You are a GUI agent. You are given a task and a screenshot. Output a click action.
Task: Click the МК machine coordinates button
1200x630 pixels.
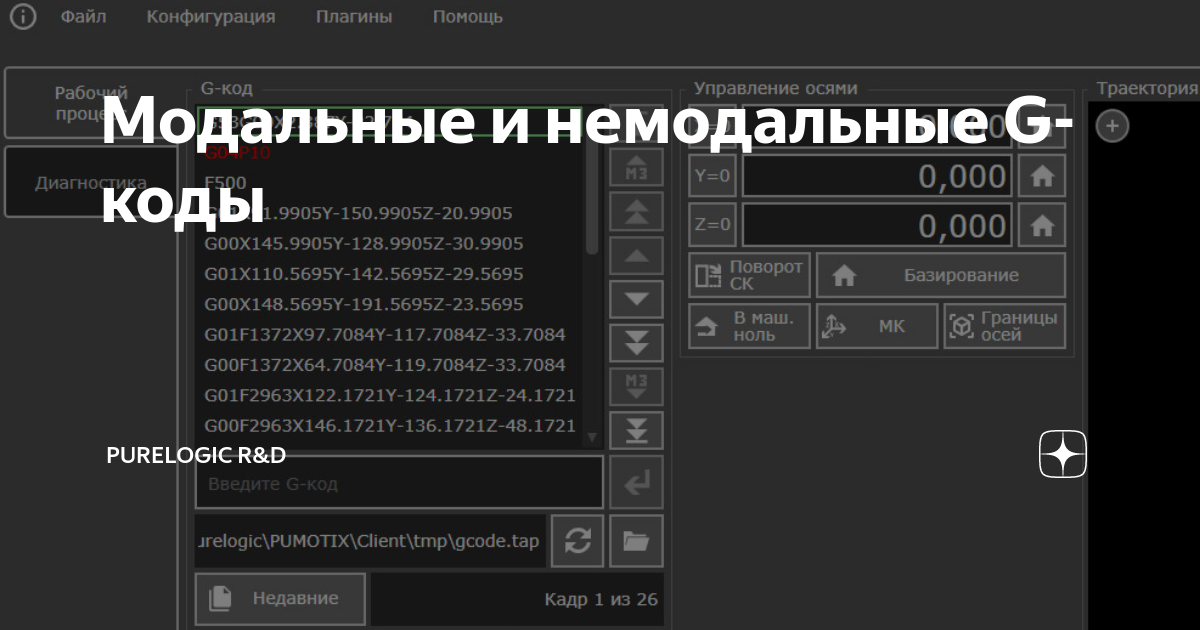[877, 326]
